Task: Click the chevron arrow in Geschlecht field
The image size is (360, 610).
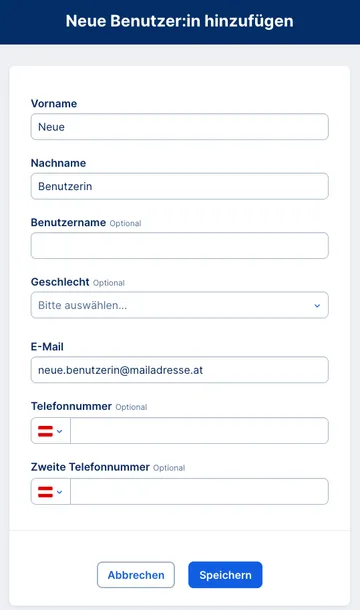Action: (317, 306)
